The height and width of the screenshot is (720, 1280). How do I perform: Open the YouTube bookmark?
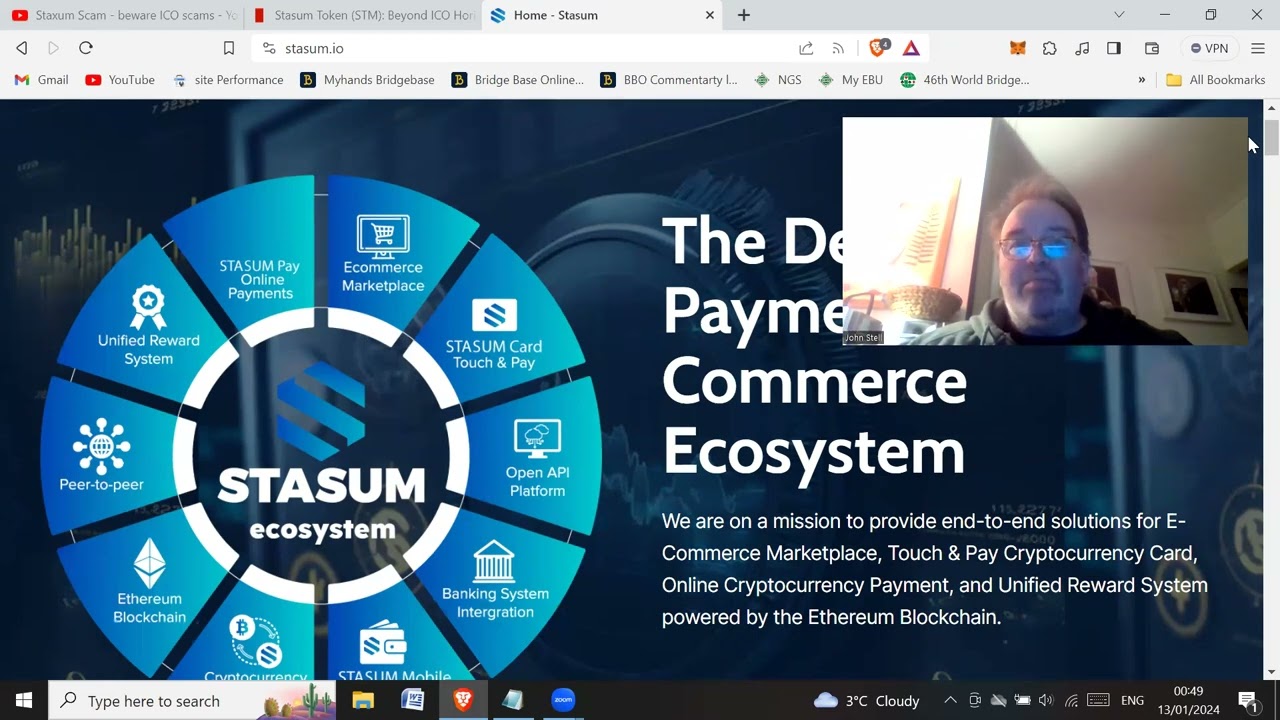(x=120, y=80)
